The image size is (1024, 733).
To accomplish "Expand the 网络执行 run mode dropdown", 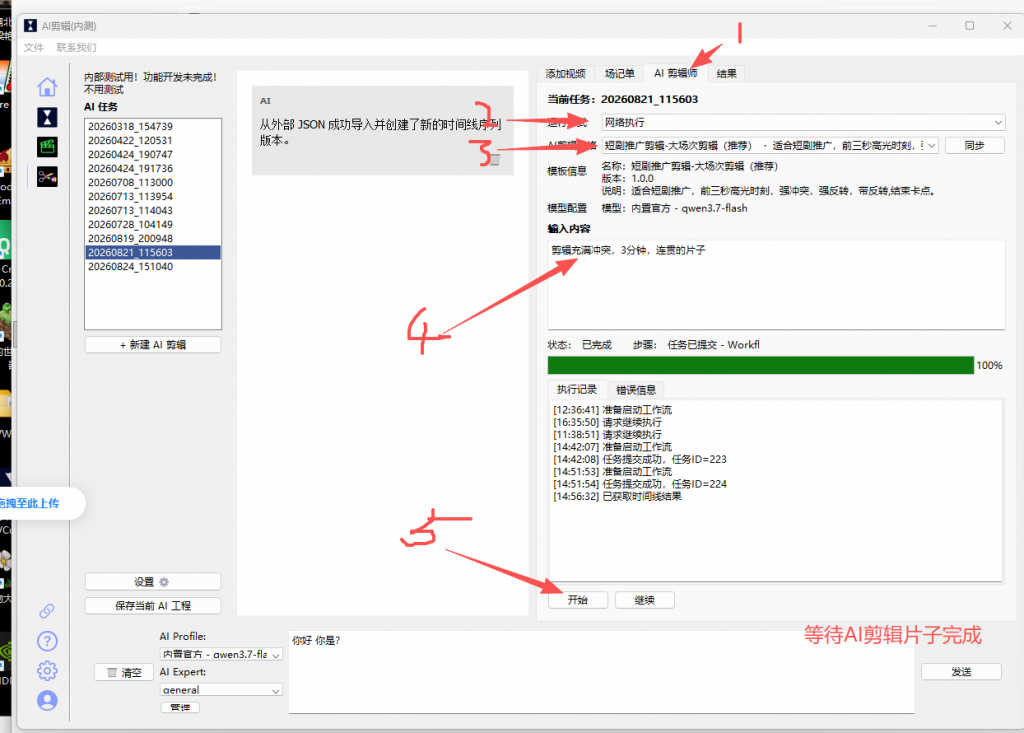I will pyautogui.click(x=803, y=122).
